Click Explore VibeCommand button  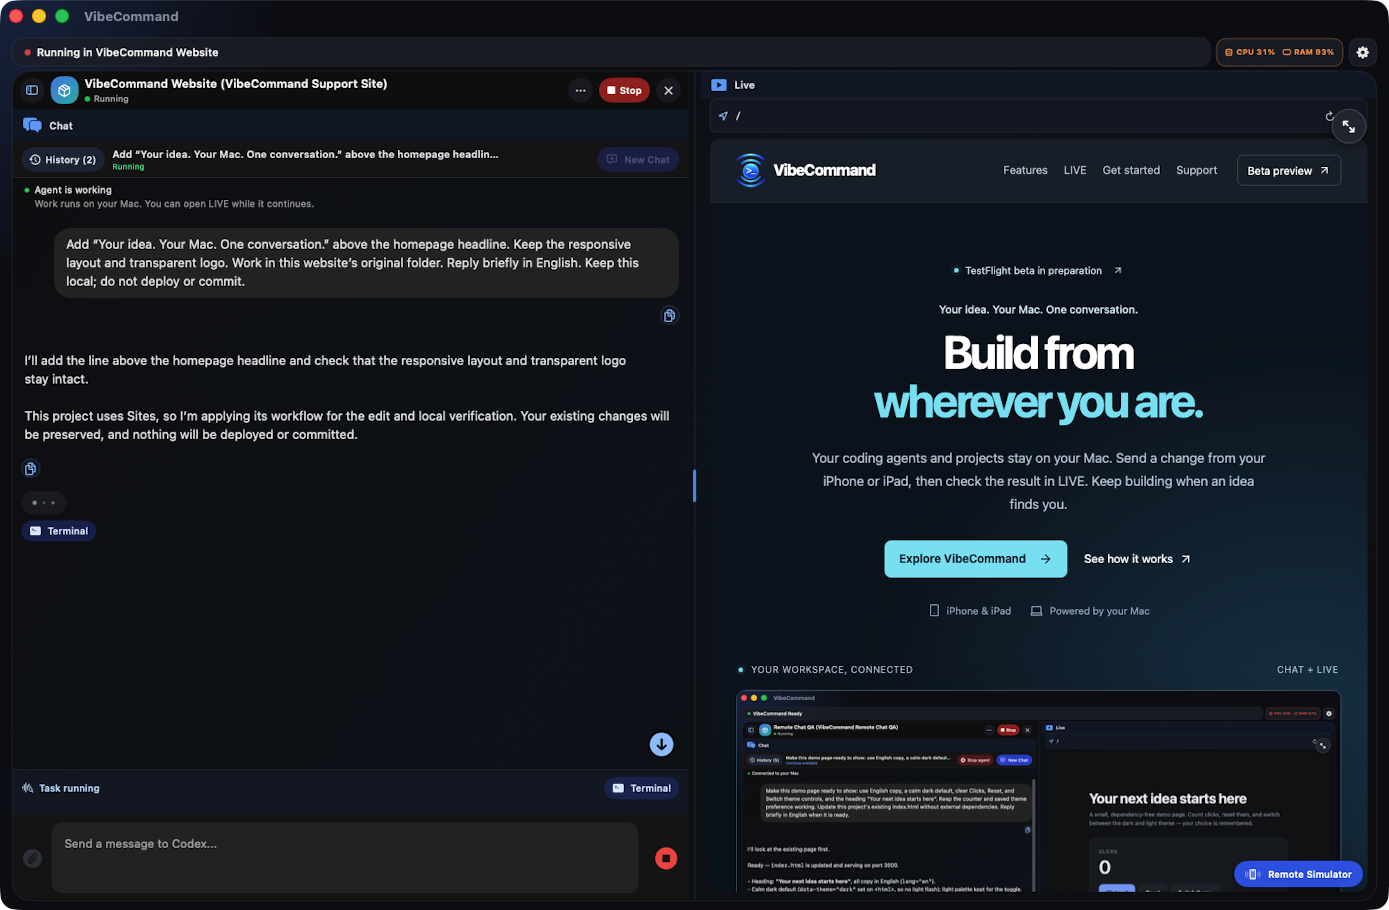[x=975, y=559]
